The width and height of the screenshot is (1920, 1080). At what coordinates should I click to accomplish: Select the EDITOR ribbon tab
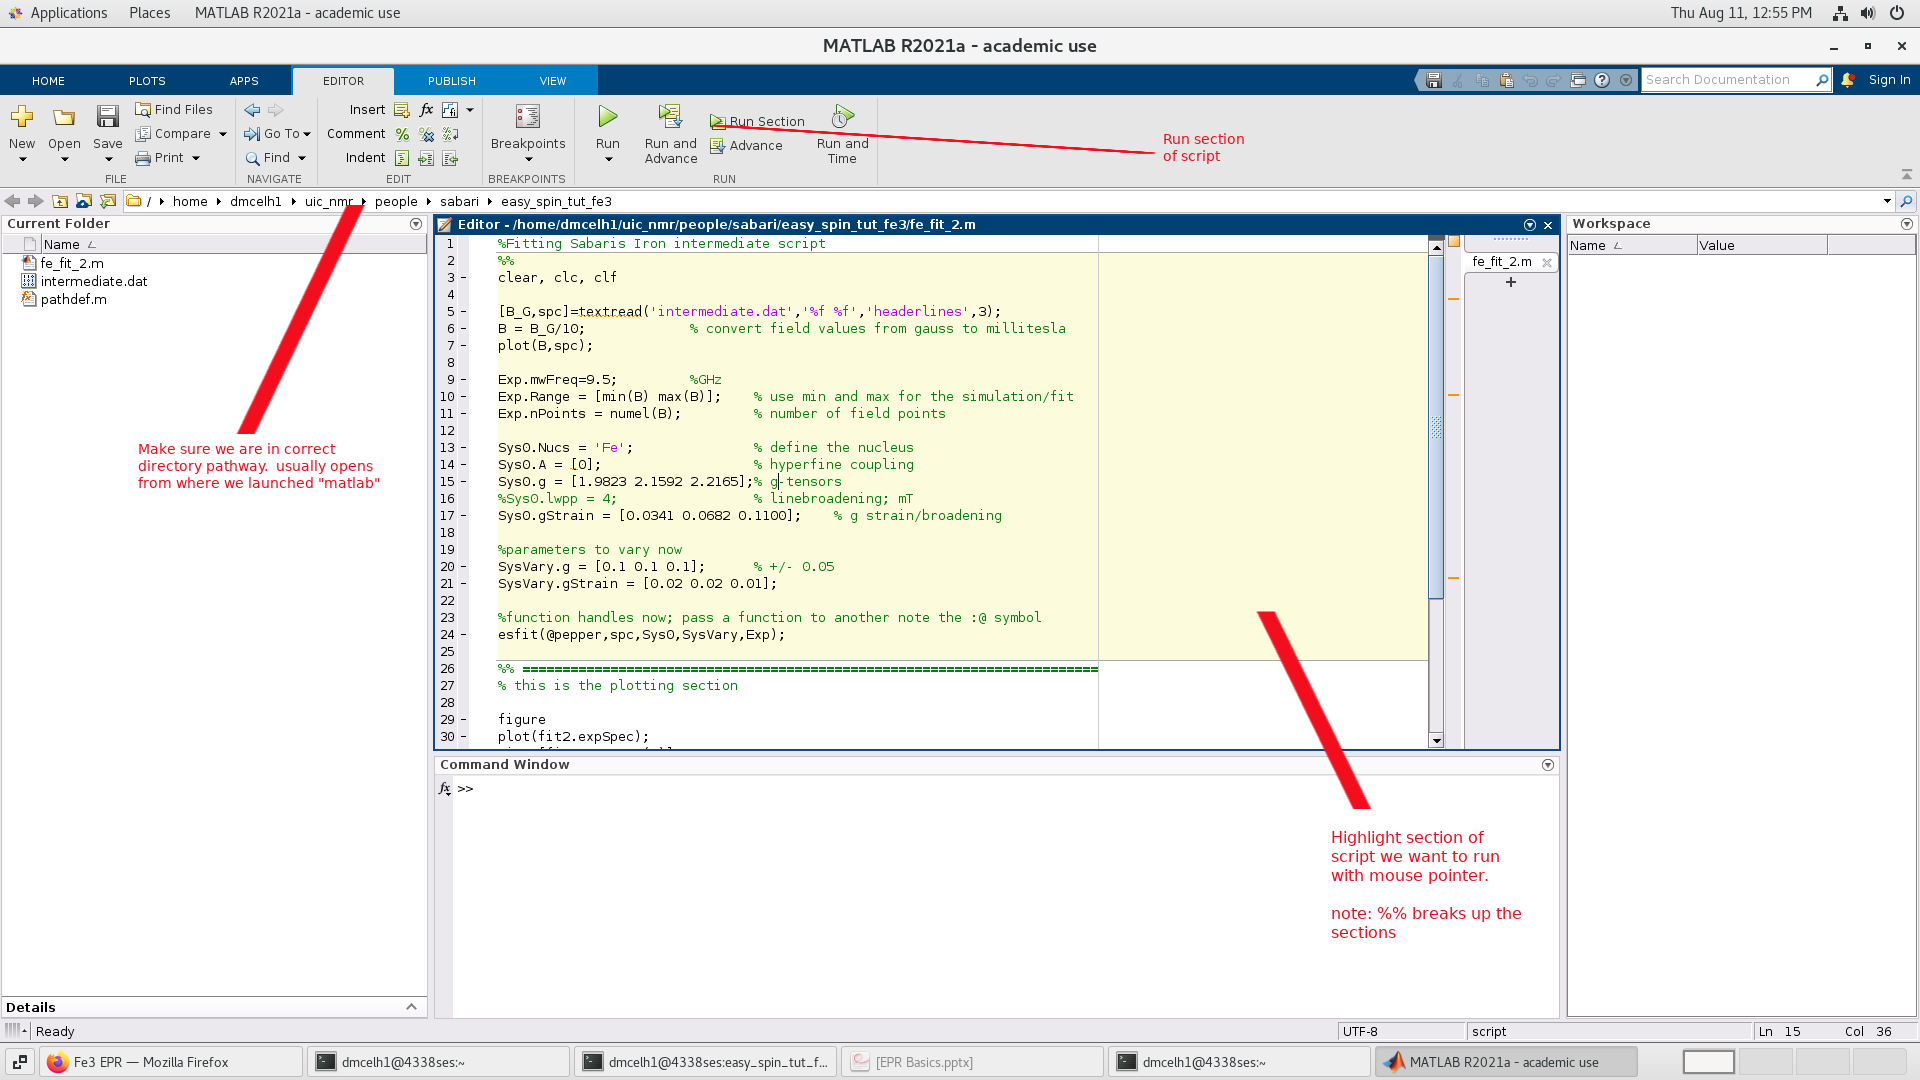pyautogui.click(x=342, y=80)
